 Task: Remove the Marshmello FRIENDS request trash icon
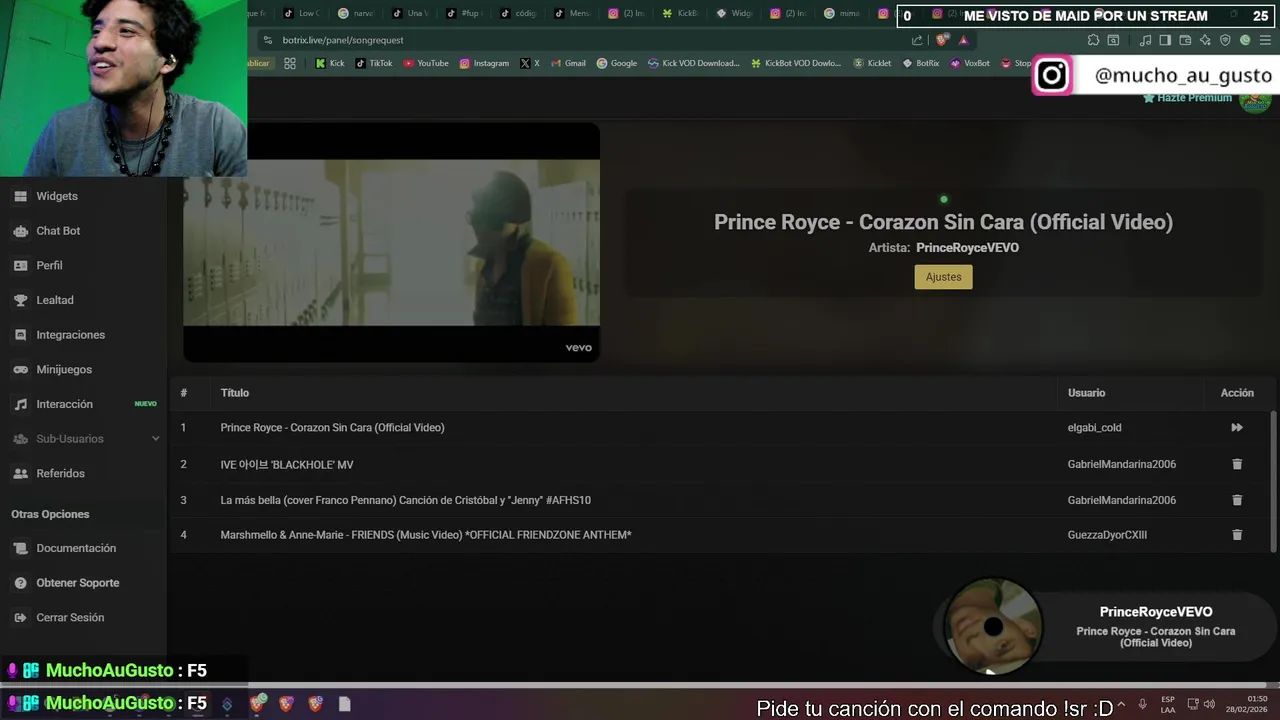pyautogui.click(x=1237, y=535)
